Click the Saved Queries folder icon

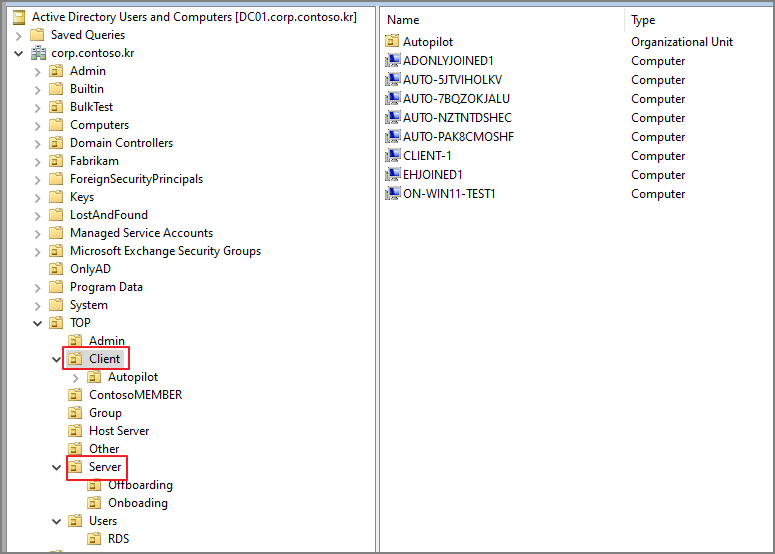click(37, 35)
